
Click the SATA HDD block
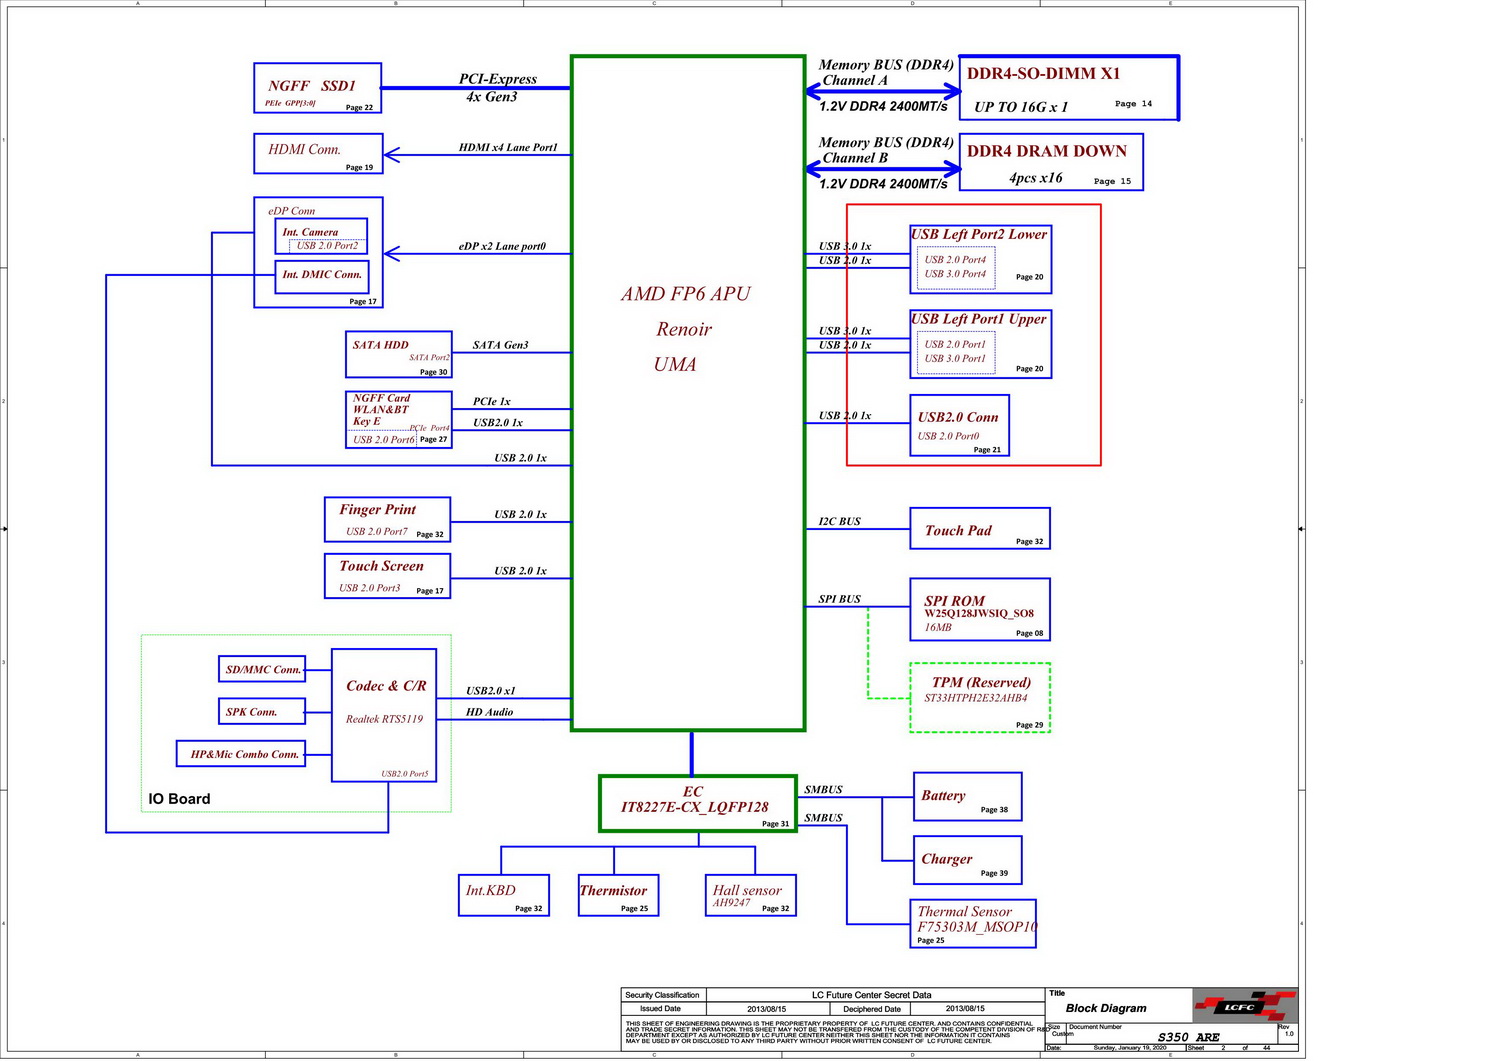click(x=398, y=354)
